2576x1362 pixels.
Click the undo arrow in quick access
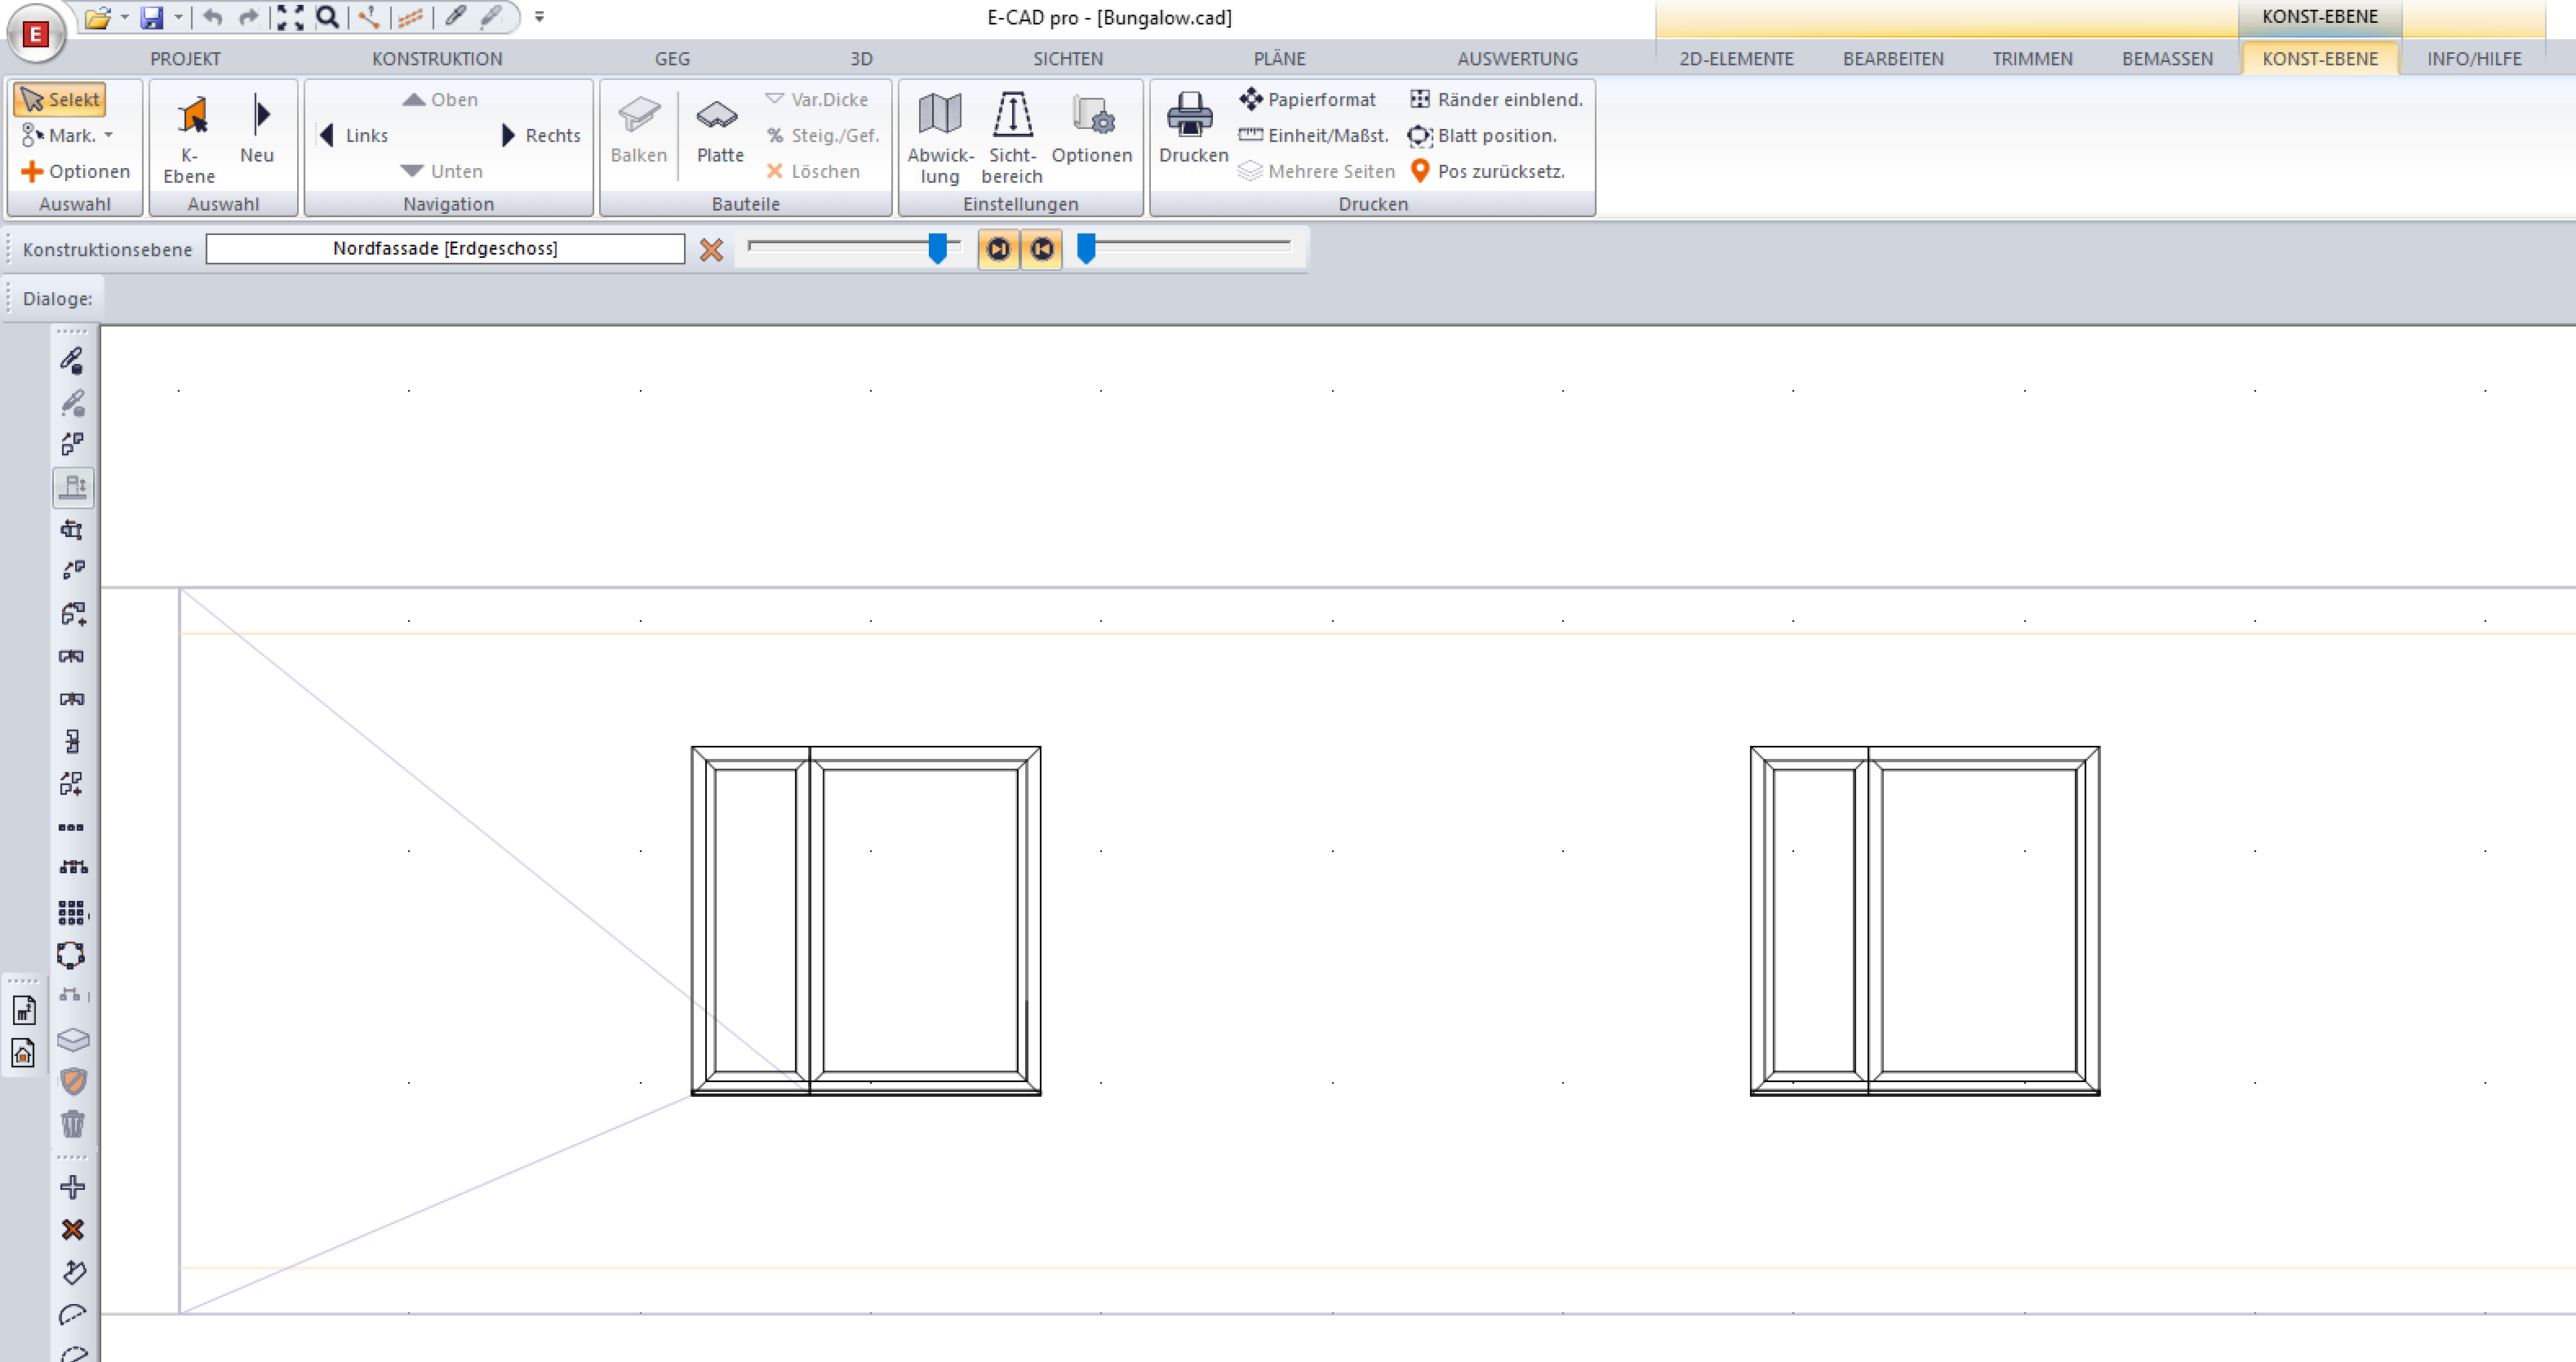(x=211, y=17)
